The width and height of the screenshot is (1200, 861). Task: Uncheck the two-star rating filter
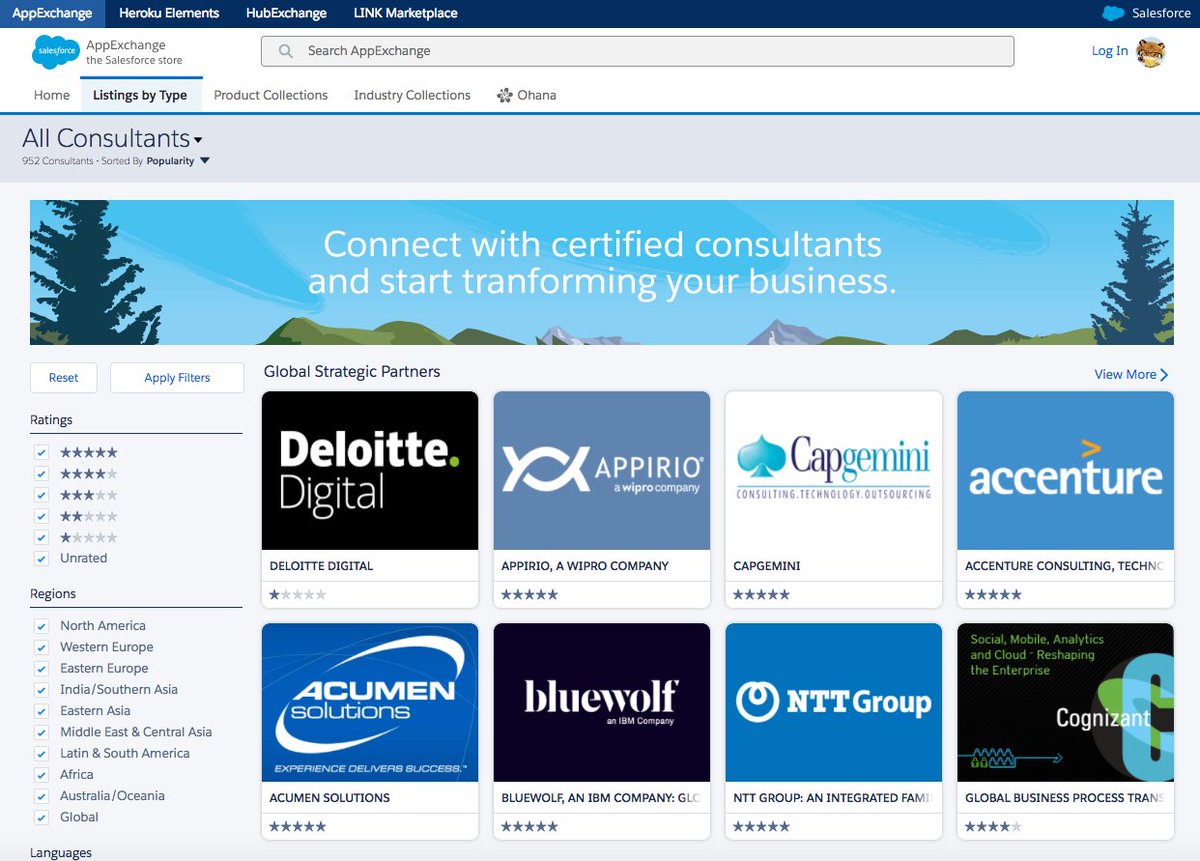(41, 516)
